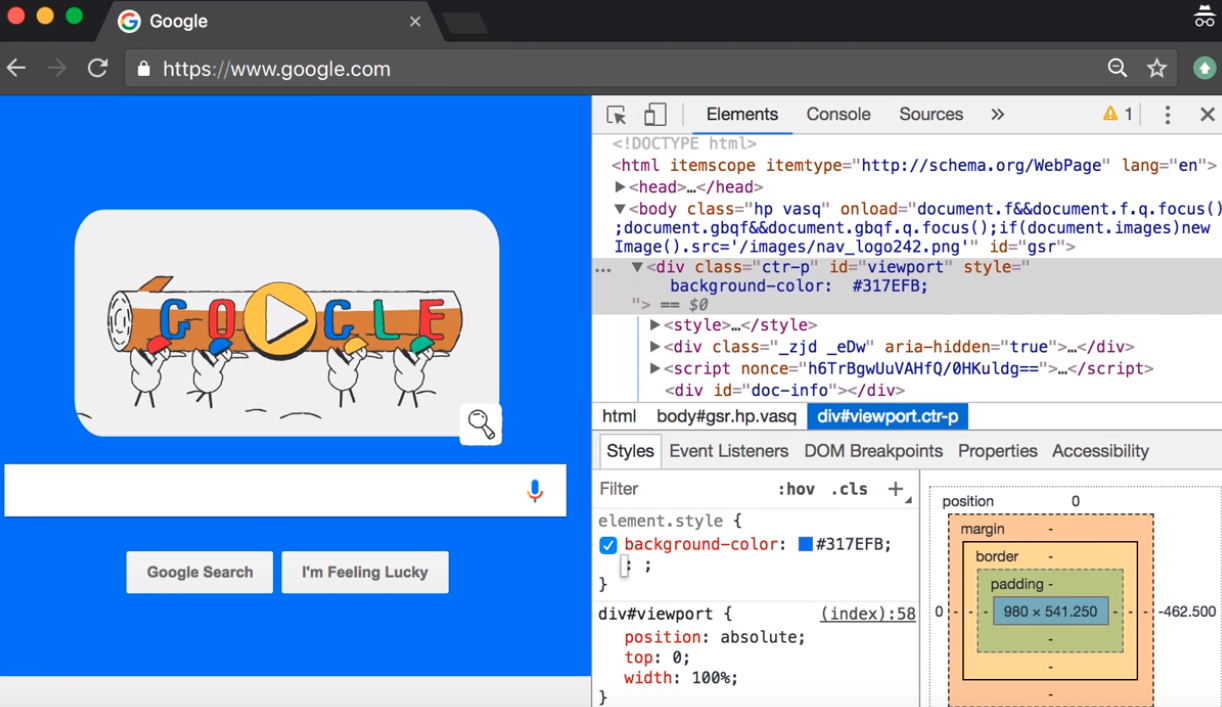Click the styles Filter field
1222x707 pixels.
680,489
